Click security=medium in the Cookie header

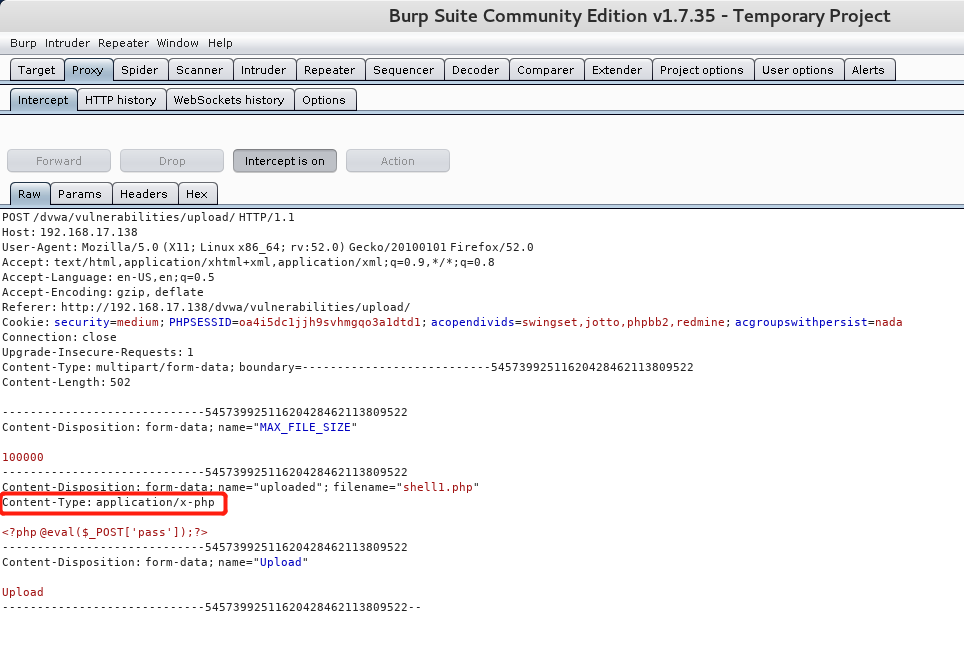(x=106, y=322)
